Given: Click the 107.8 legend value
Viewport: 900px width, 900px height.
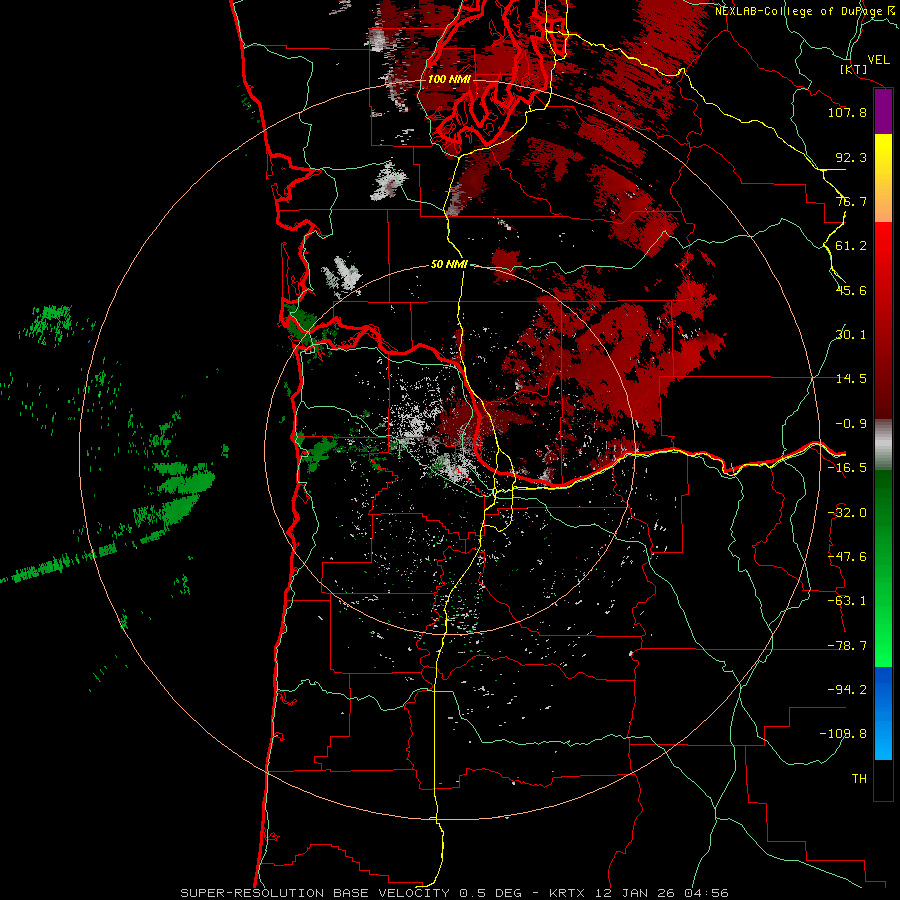Looking at the screenshot, I should click(847, 112).
